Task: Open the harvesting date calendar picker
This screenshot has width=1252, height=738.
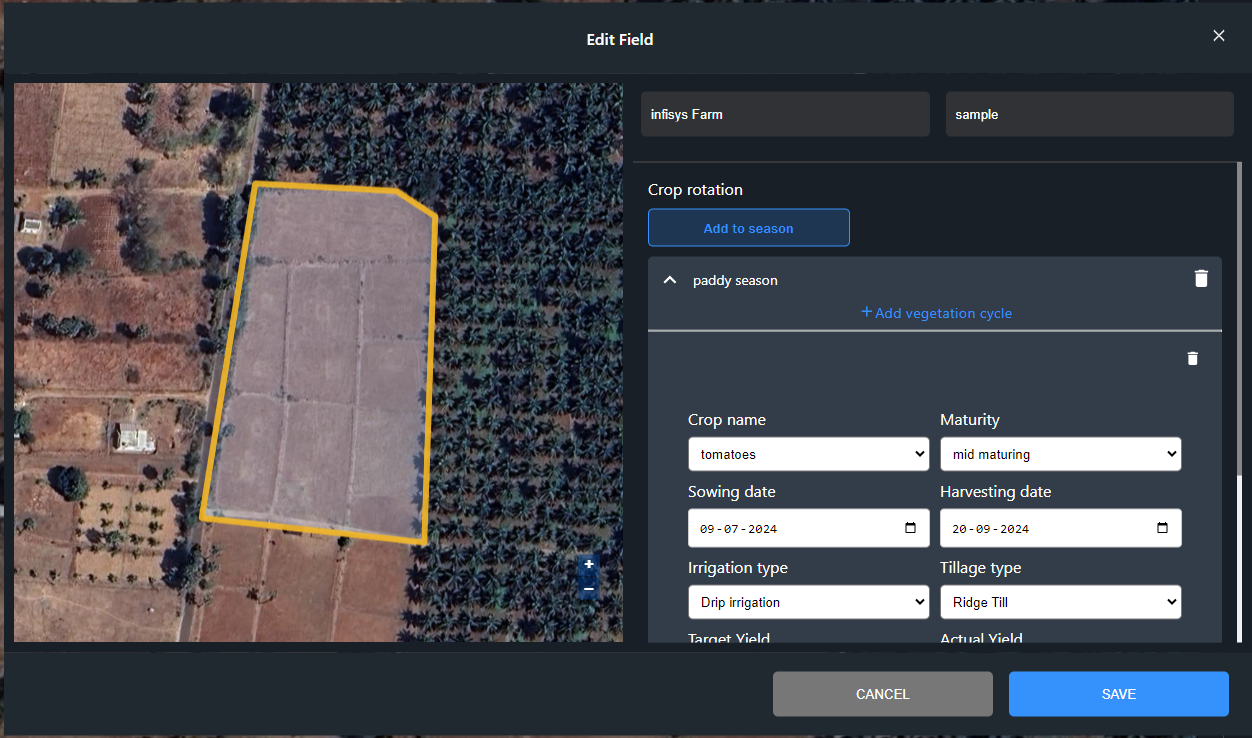Action: click(x=1162, y=528)
